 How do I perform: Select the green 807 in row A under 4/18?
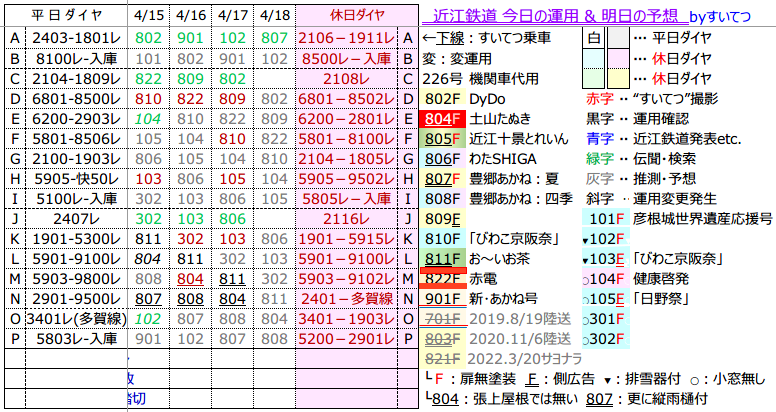[275, 38]
